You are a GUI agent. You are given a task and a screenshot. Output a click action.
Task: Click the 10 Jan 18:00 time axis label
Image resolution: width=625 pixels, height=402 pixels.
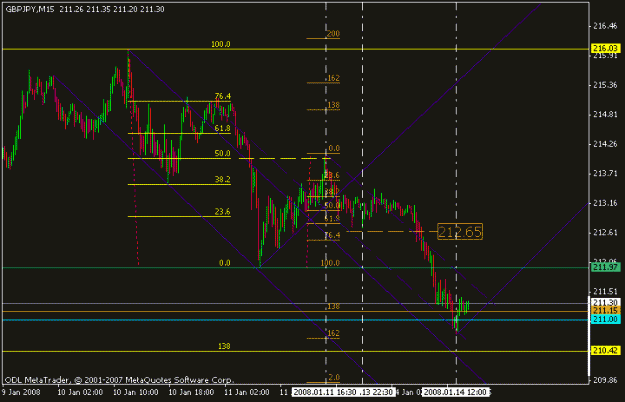(x=191, y=392)
